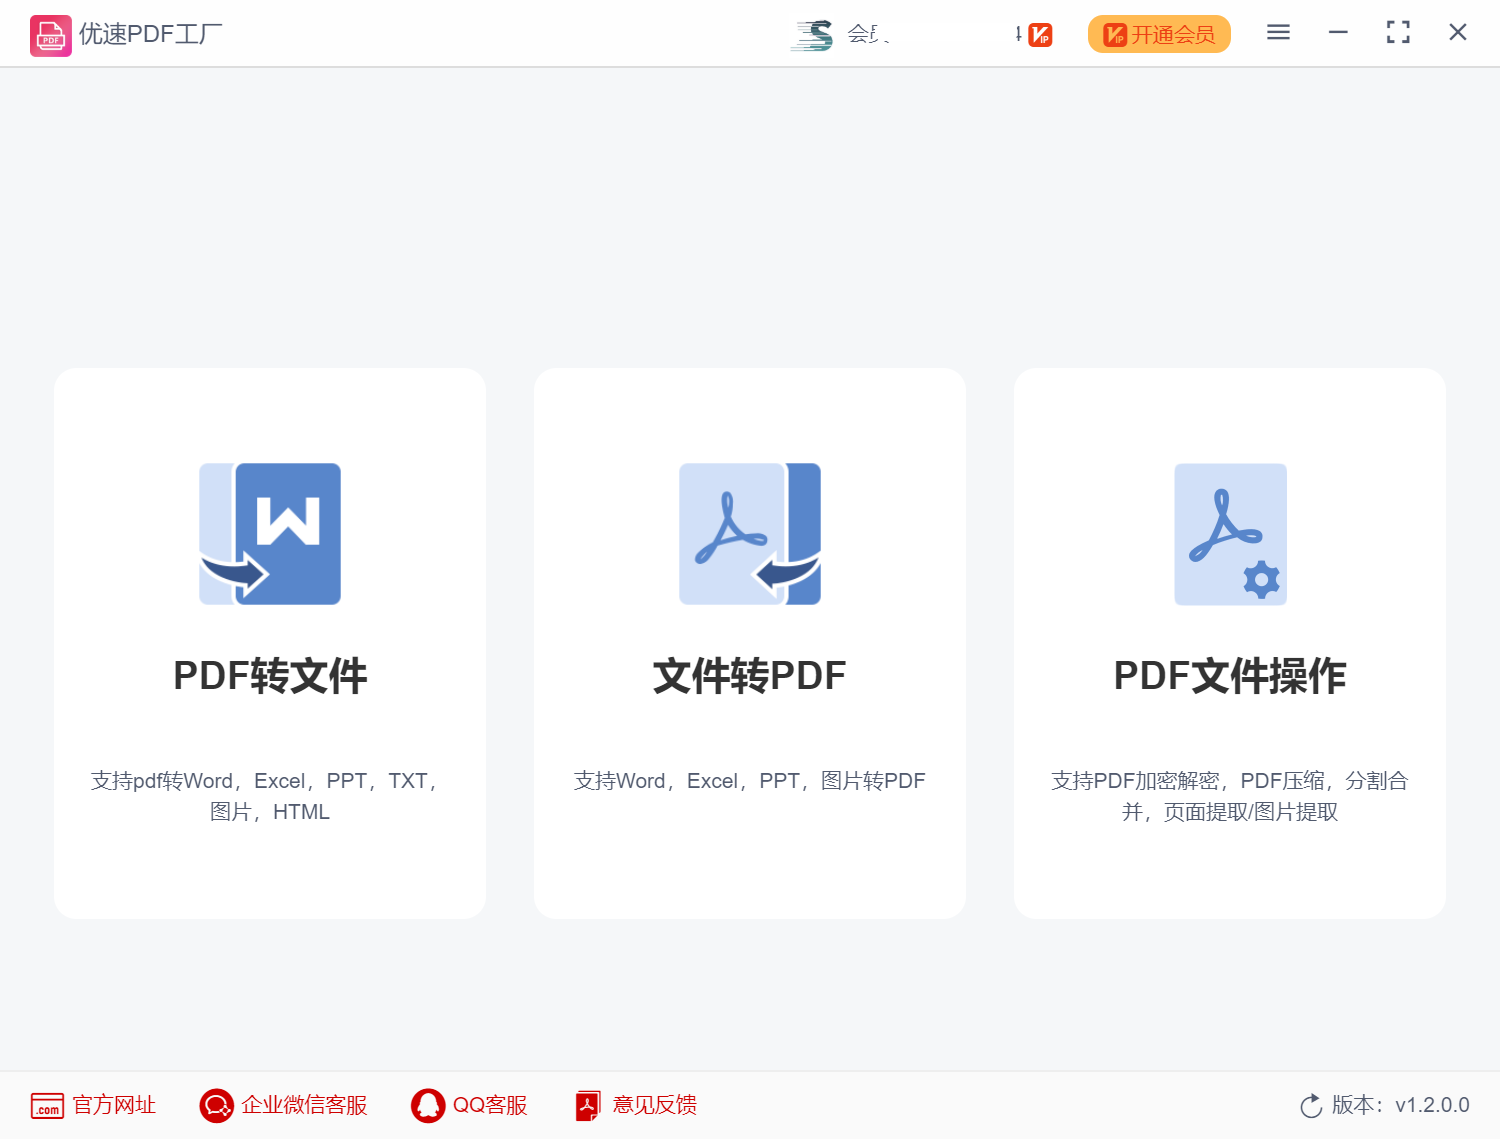Click the PDF文件操作 description text
Image resolution: width=1500 pixels, height=1140 pixels.
pyautogui.click(x=1230, y=796)
